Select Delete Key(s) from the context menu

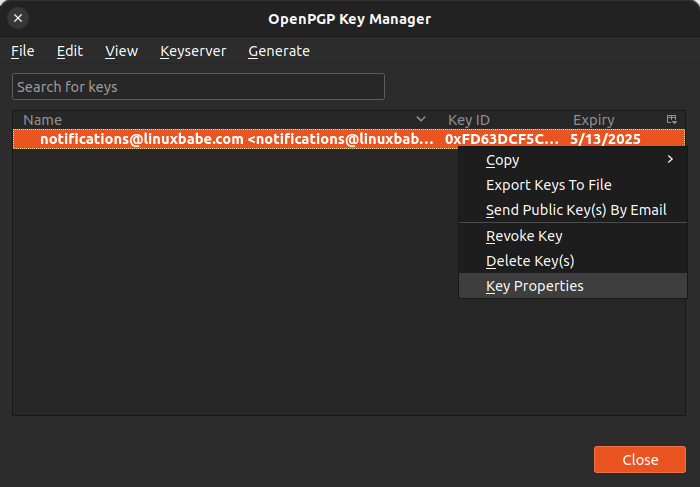(x=530, y=261)
